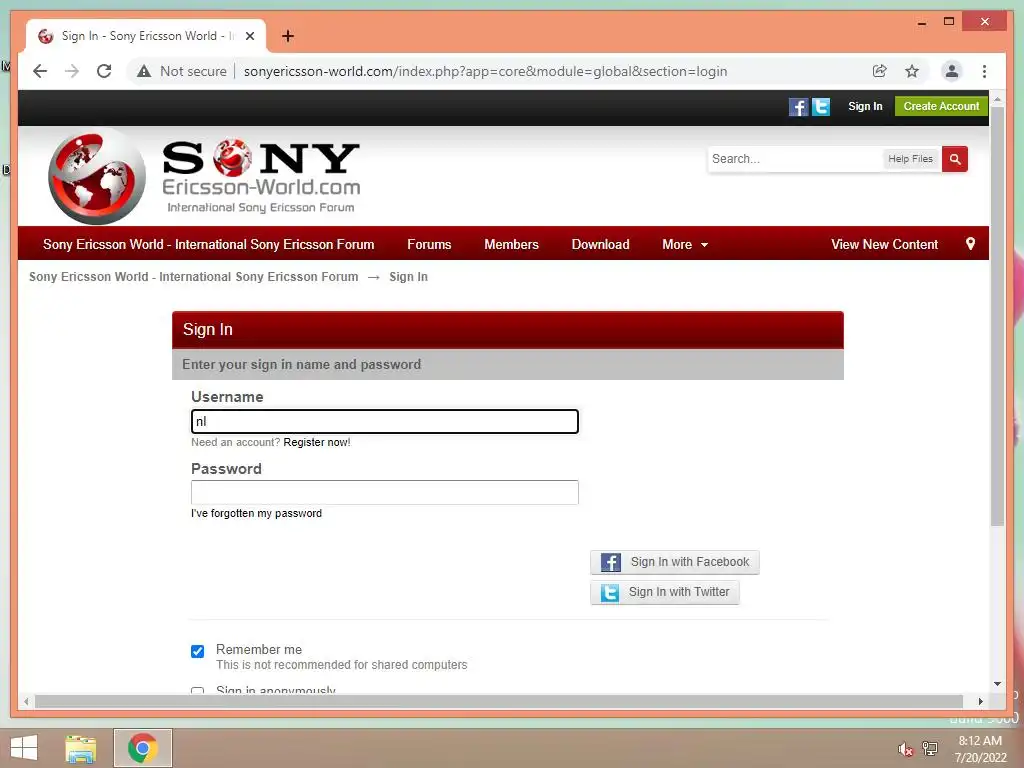Open the Chrome profile avatar
This screenshot has width=1024, height=768.
952,71
